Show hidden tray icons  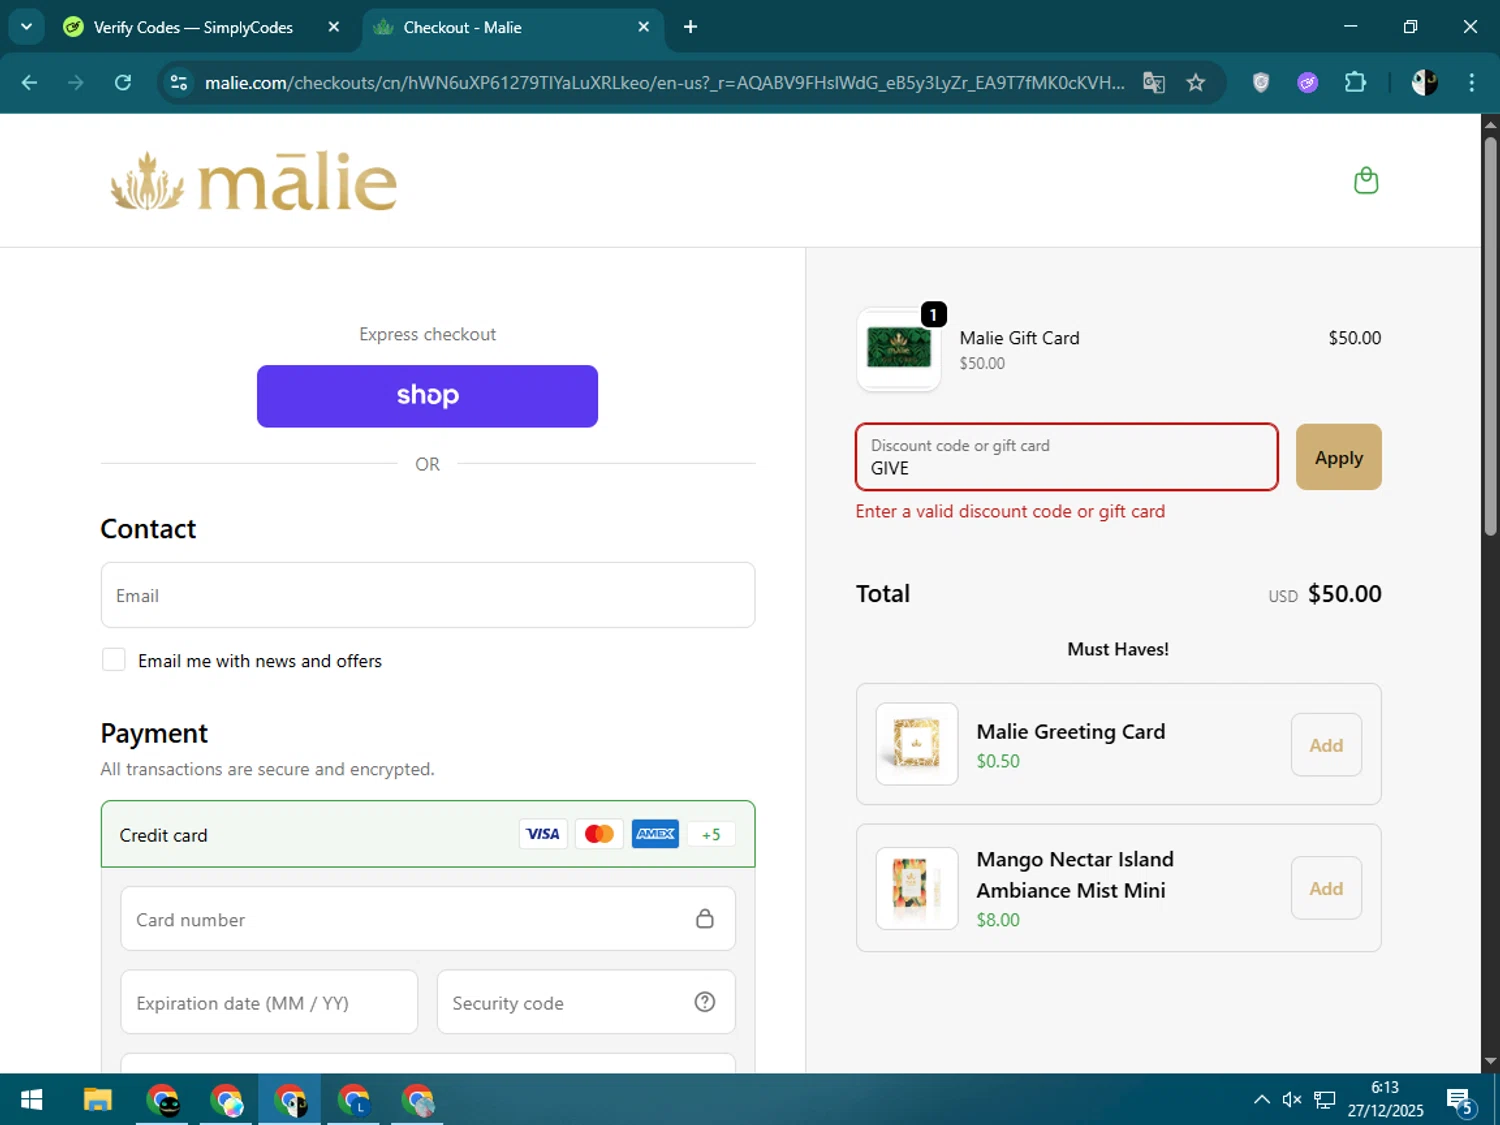tap(1262, 1100)
